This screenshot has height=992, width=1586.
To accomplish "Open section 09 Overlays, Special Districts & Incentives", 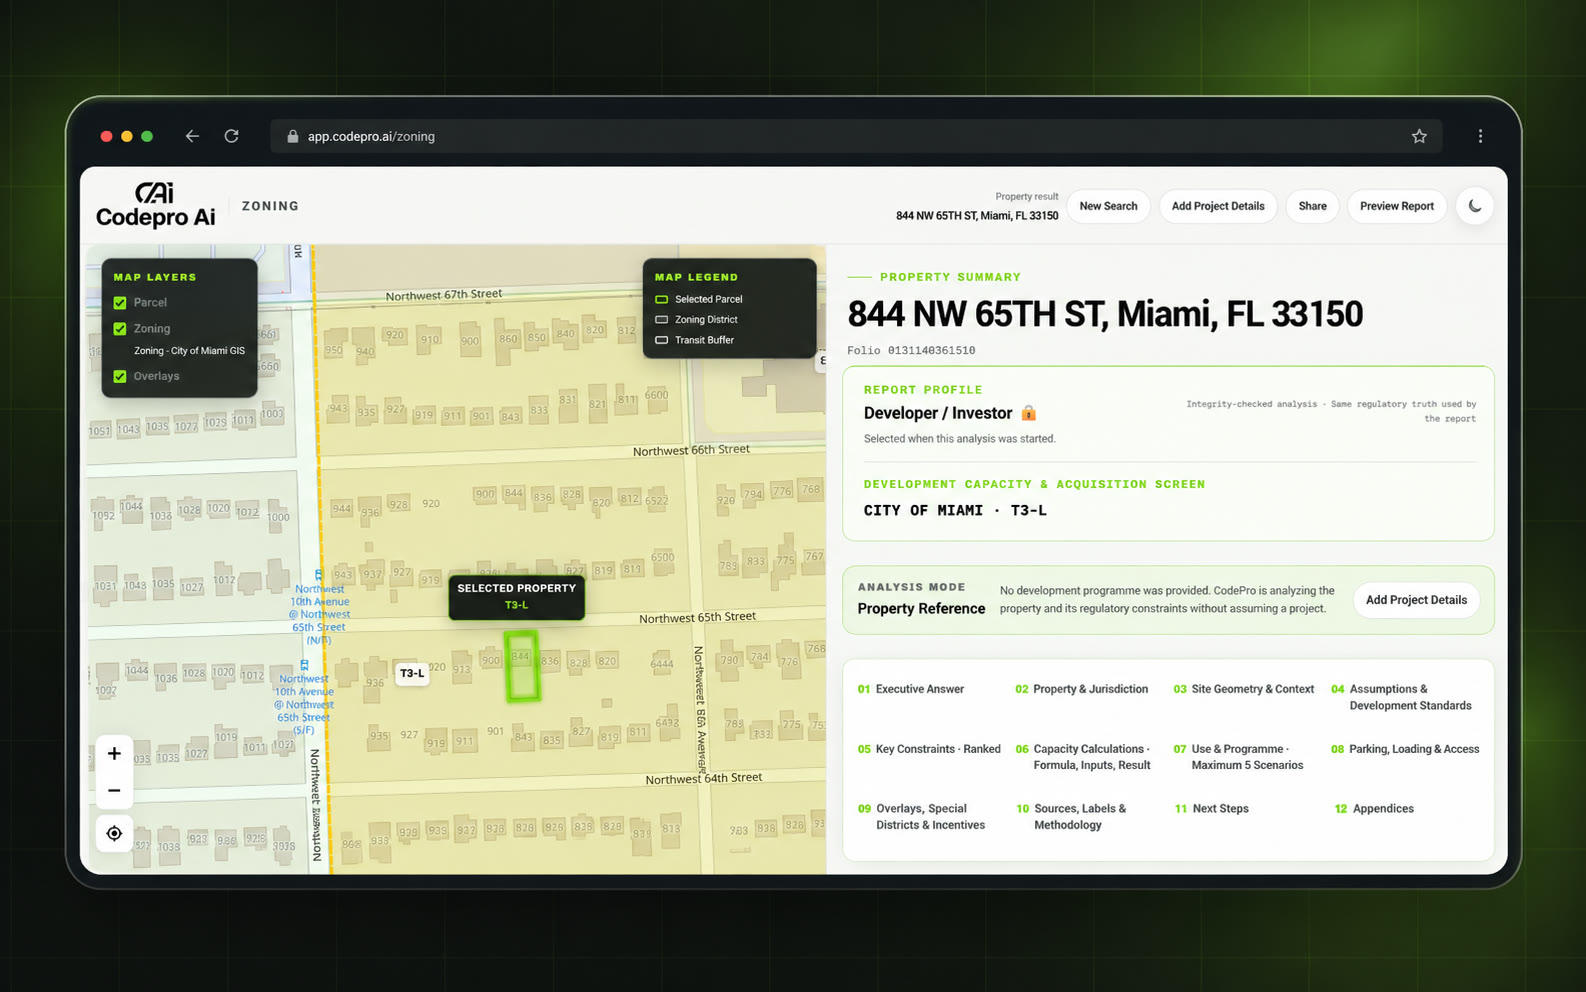I will coord(921,817).
